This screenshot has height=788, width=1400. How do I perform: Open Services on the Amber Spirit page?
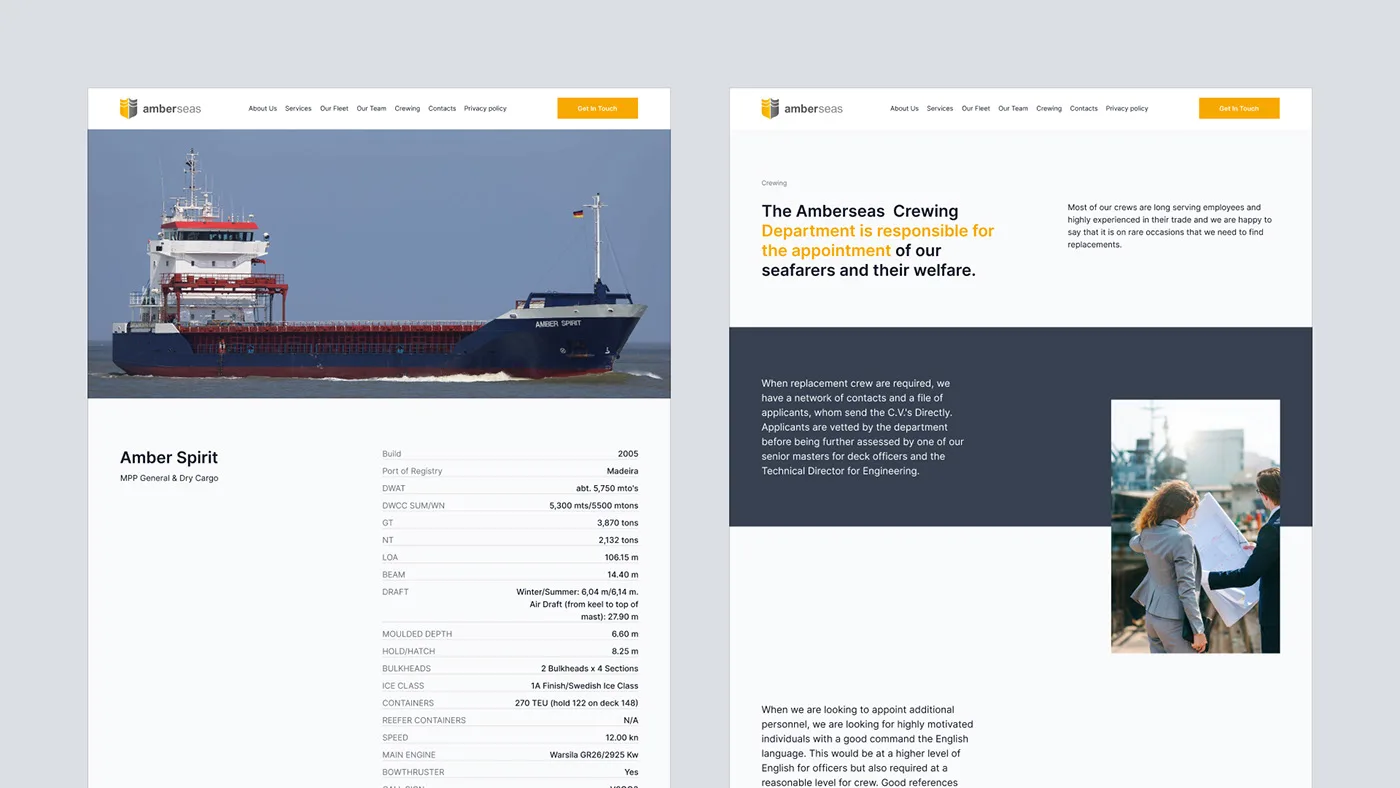tap(298, 108)
